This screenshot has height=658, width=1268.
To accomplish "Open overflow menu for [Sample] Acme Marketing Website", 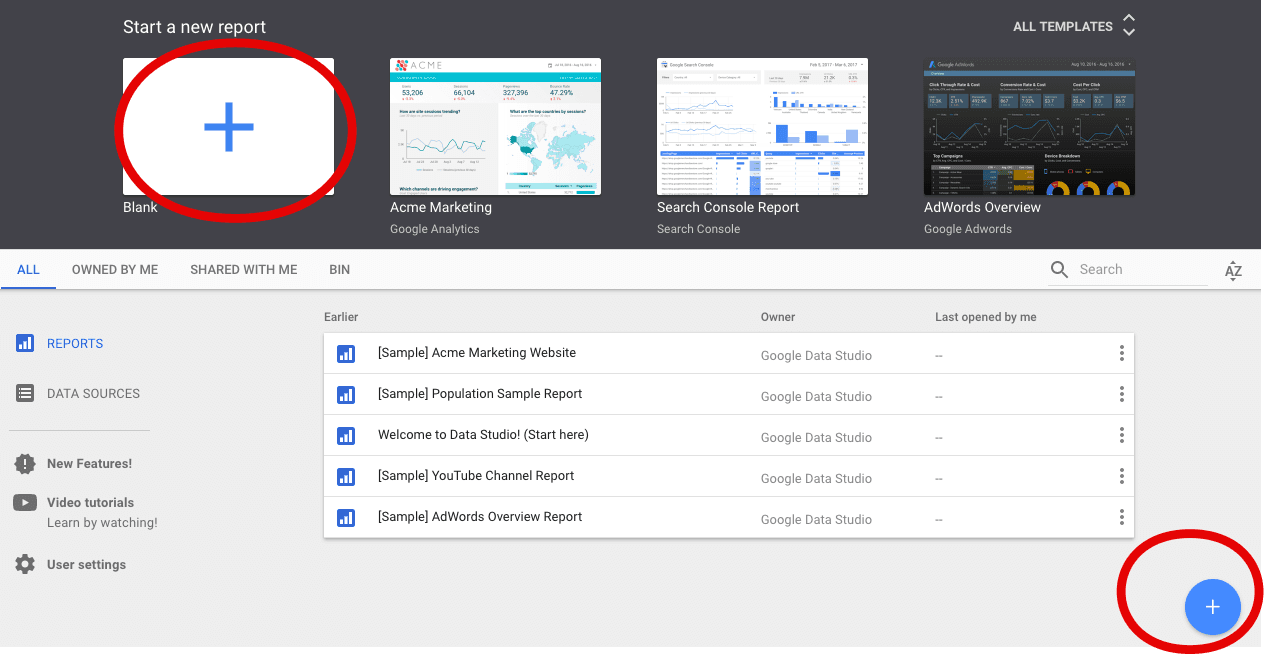I will [1121, 353].
